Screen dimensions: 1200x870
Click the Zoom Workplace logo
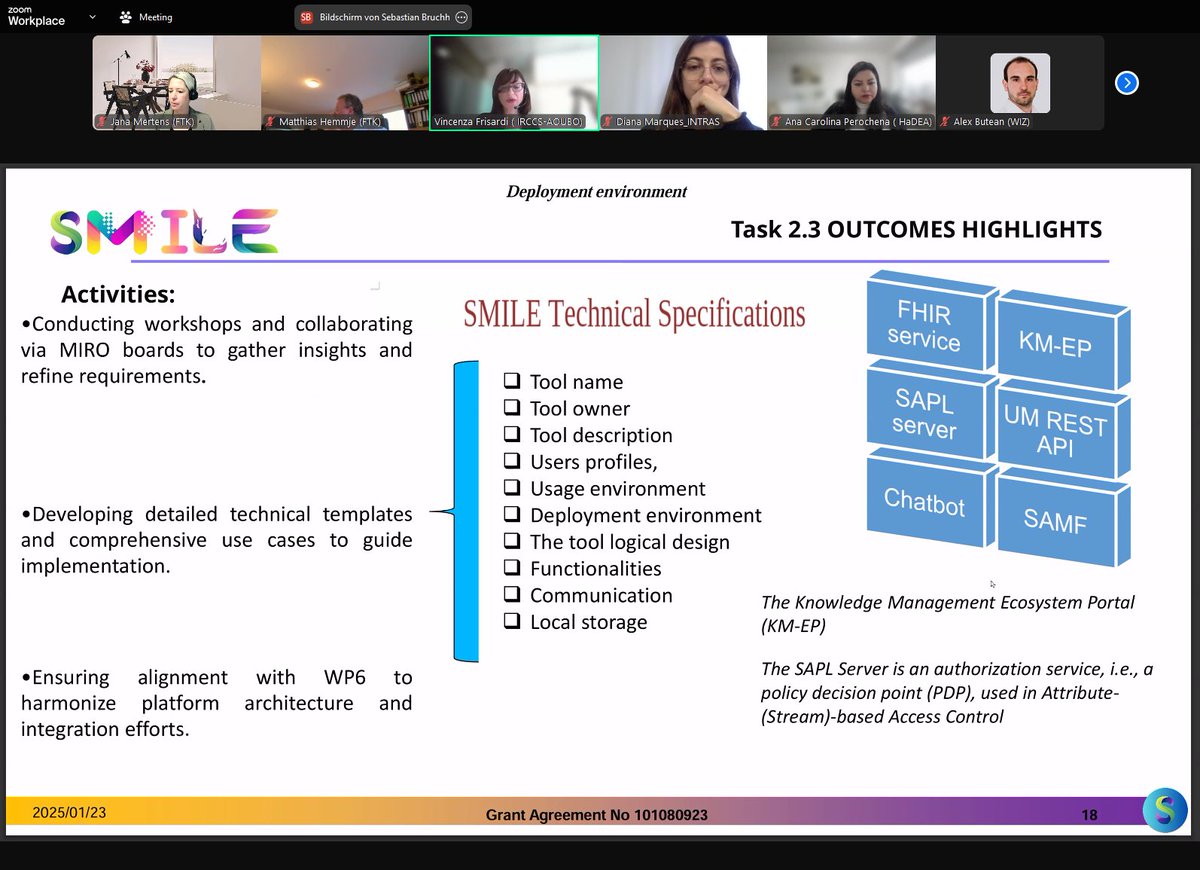(35, 16)
